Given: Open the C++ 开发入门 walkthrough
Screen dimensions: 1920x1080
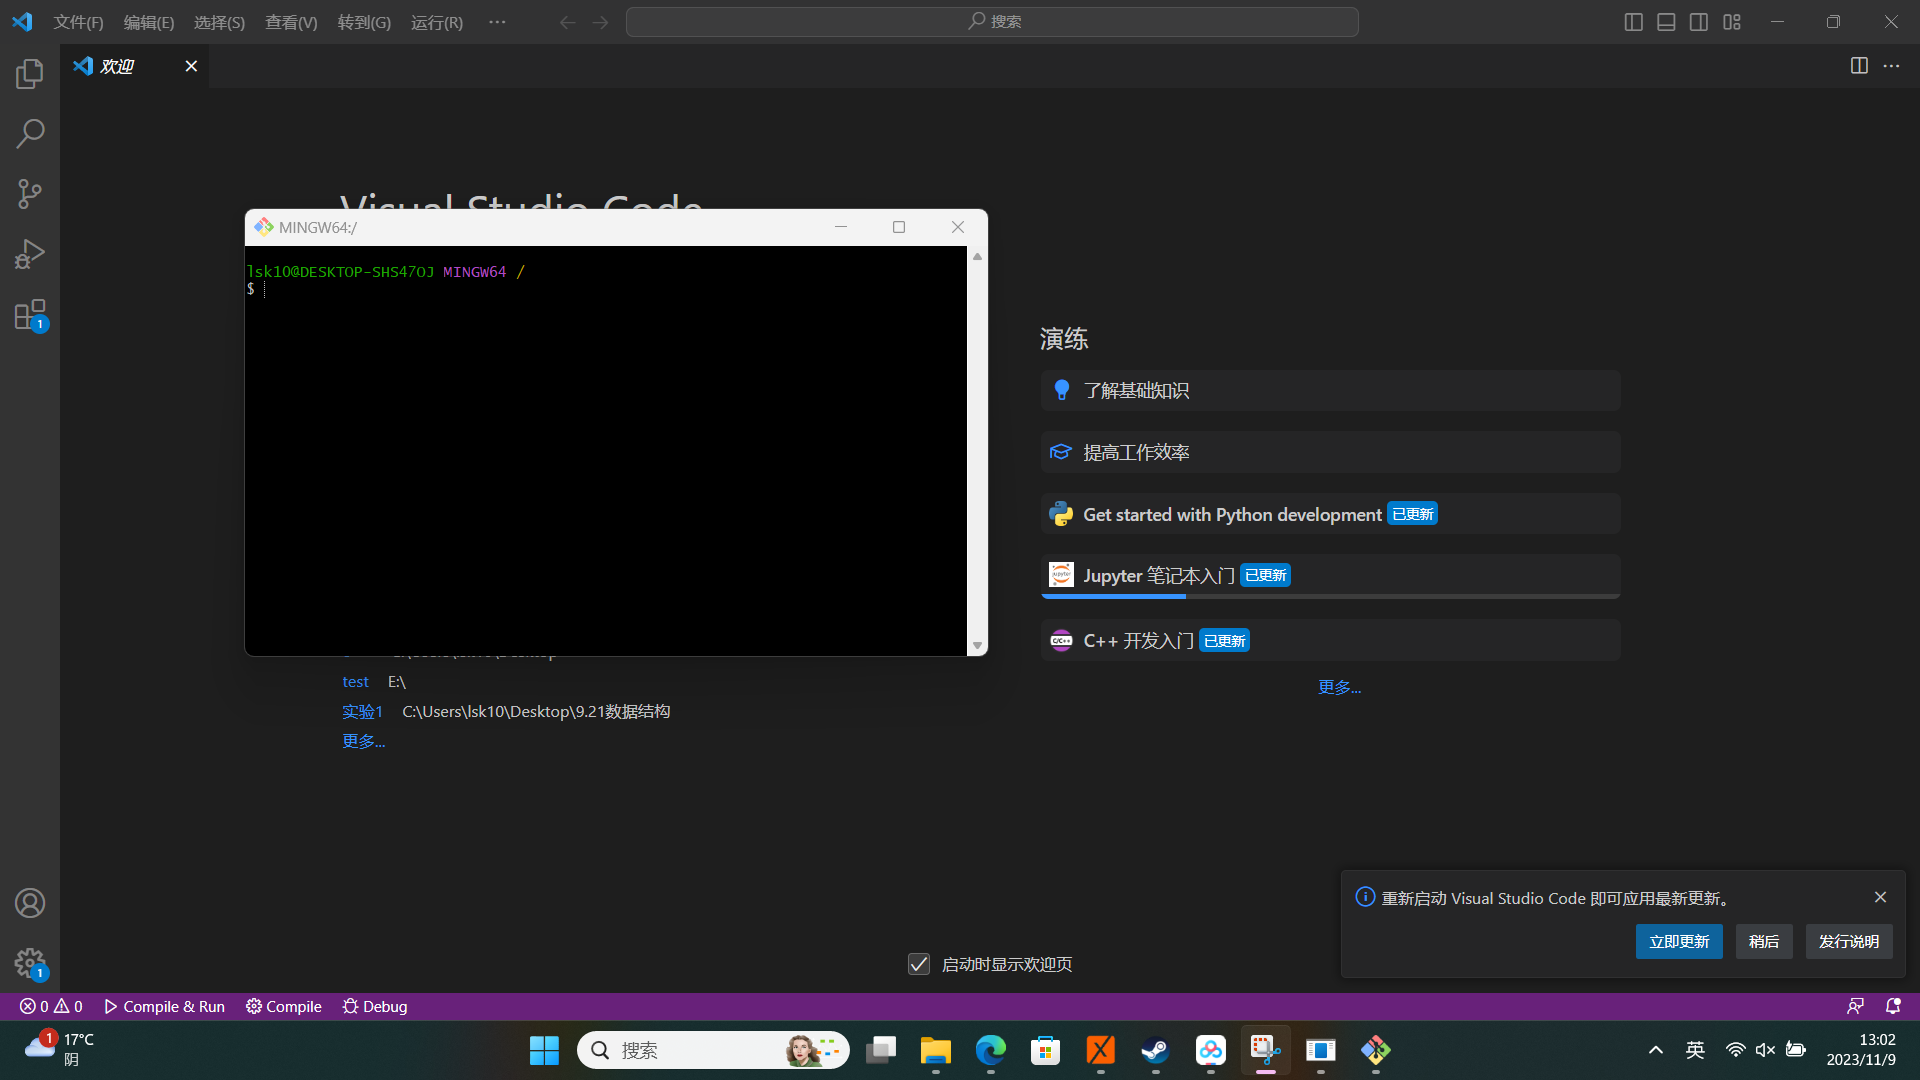Looking at the screenshot, I should (x=1330, y=641).
